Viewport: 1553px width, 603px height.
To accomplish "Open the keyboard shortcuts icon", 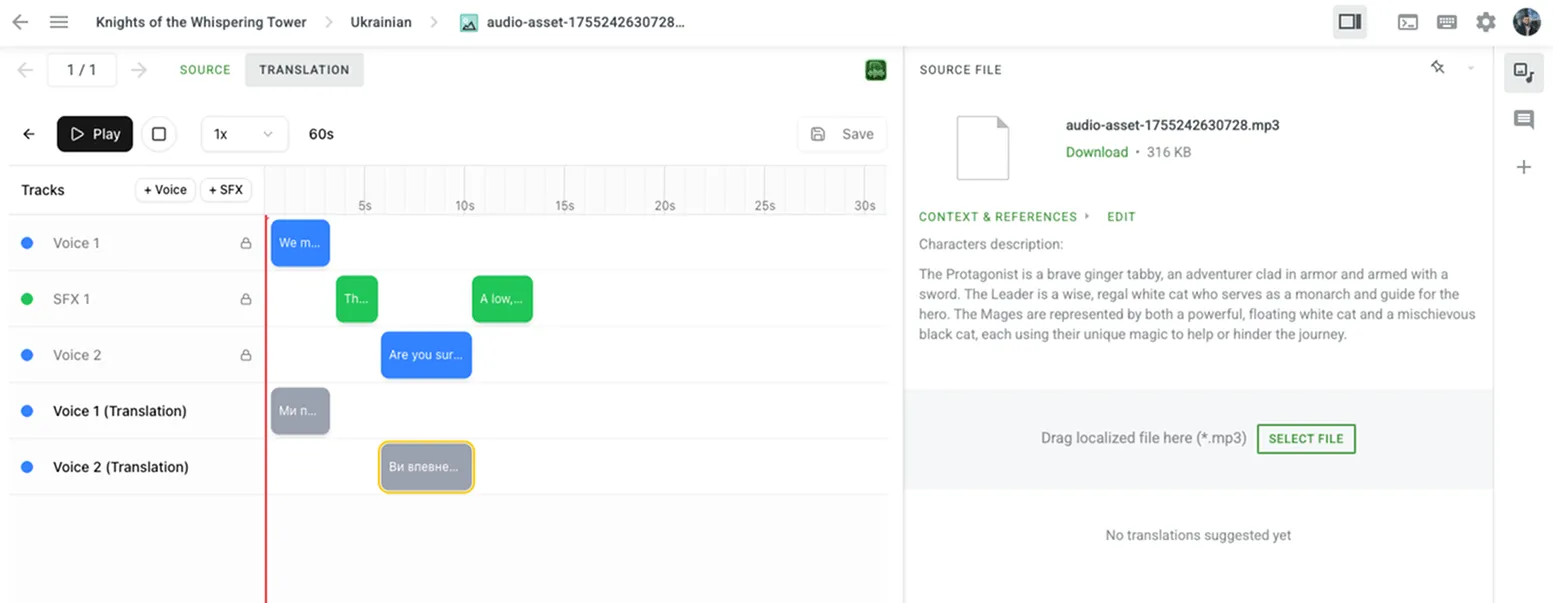I will (1447, 21).
